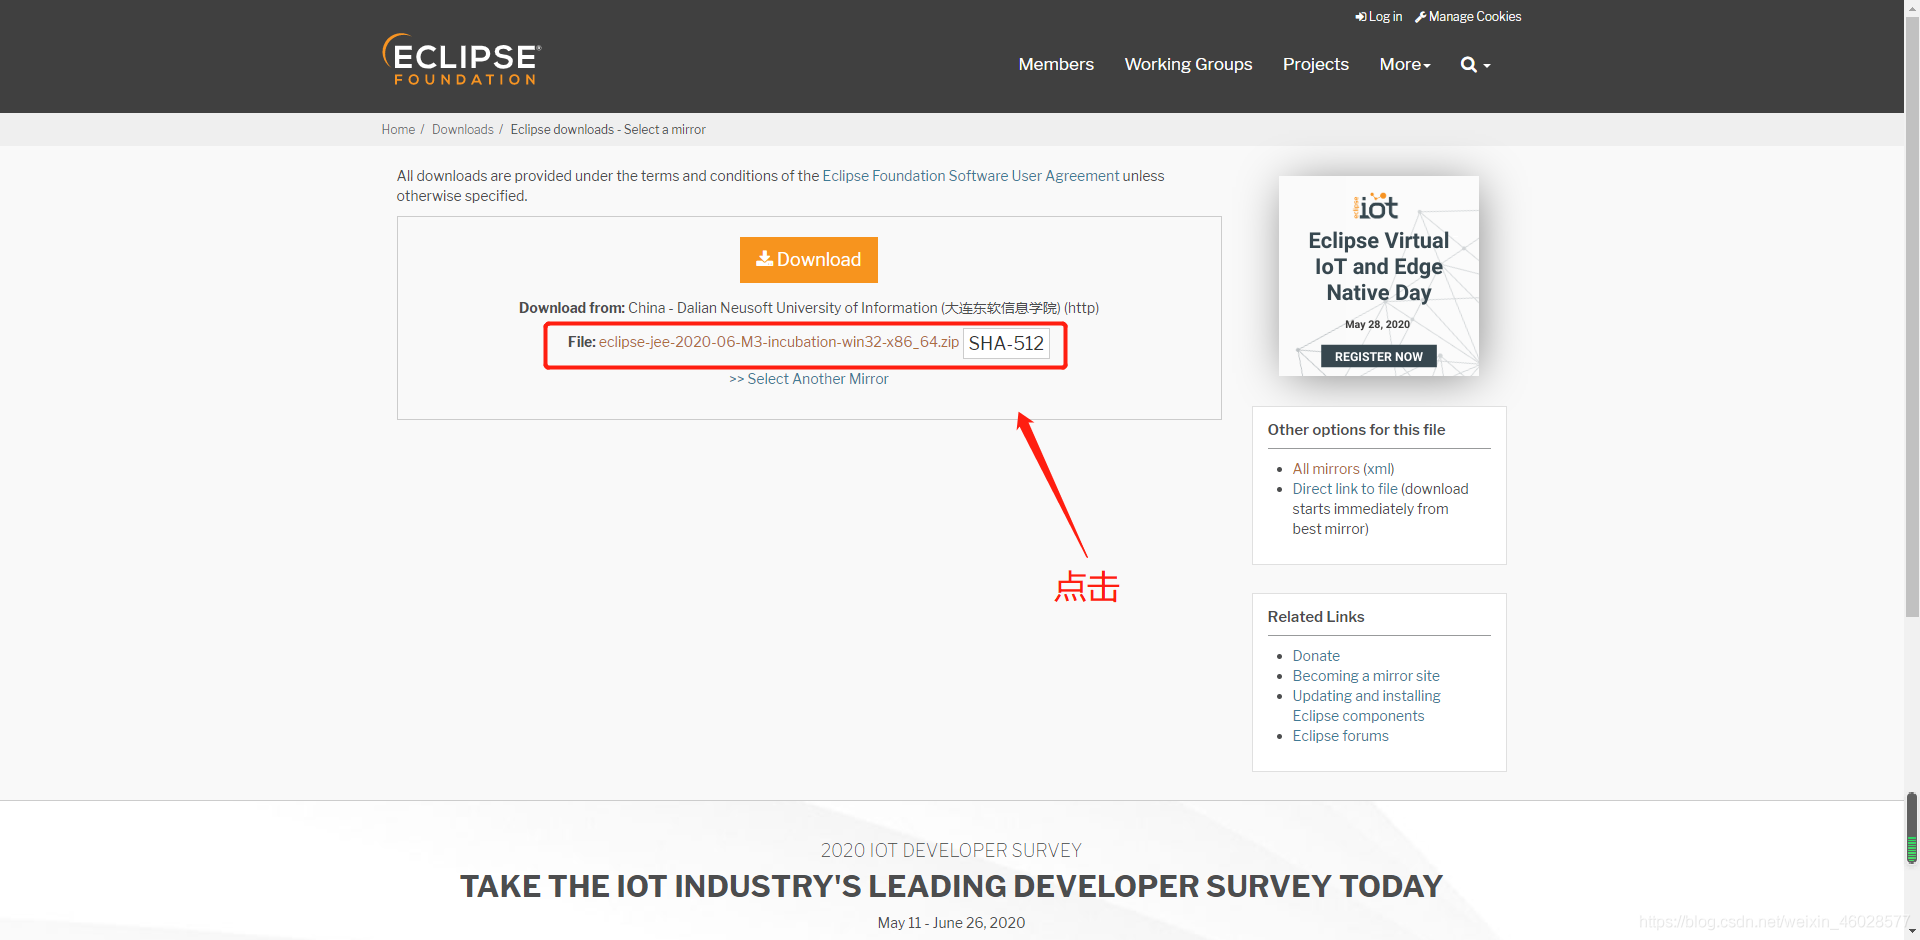Click the 2020 IOT DEVELOPER SURVEY label

[951, 850]
